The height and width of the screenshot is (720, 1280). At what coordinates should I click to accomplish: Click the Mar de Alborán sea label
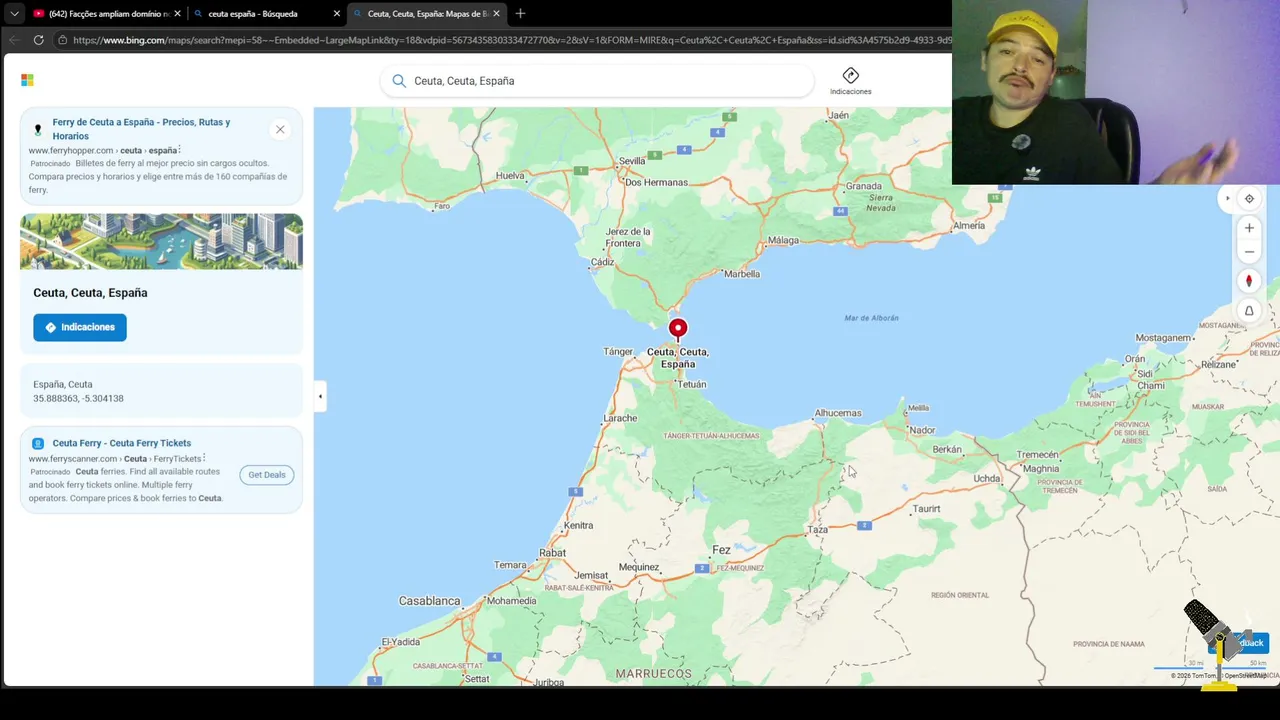pos(871,318)
